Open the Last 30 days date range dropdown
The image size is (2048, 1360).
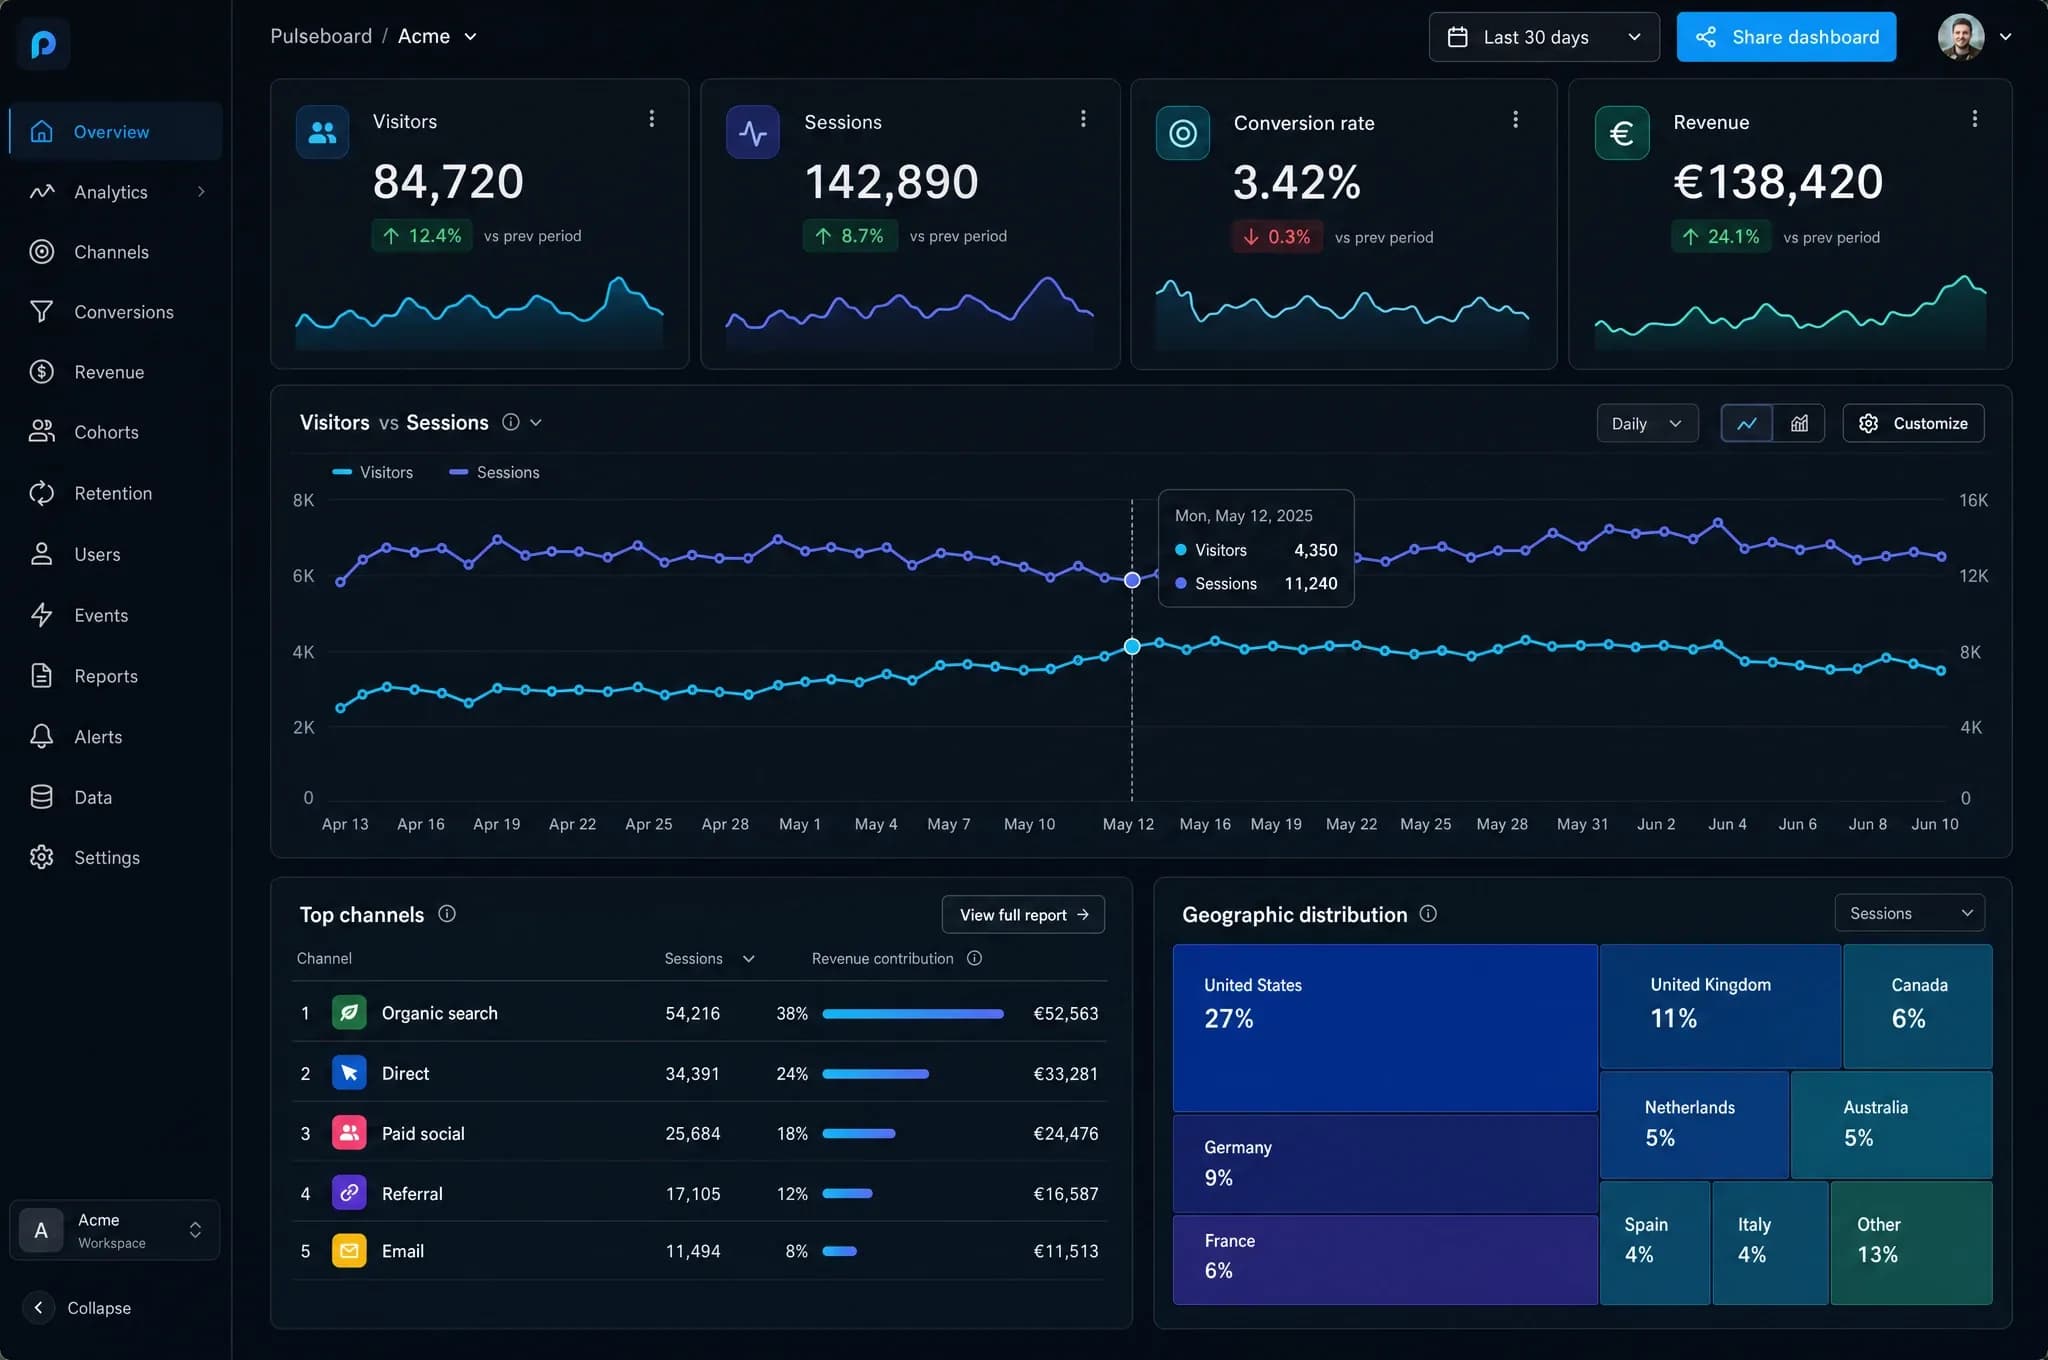coord(1544,37)
